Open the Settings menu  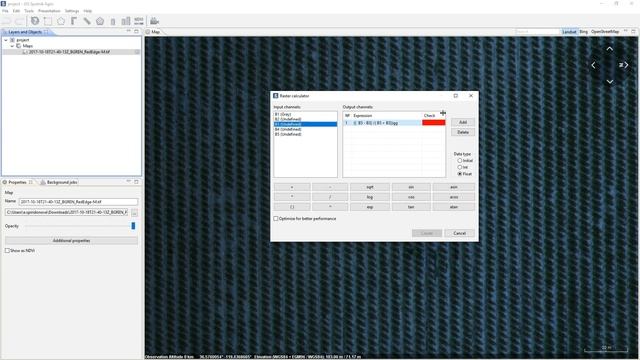click(x=72, y=11)
